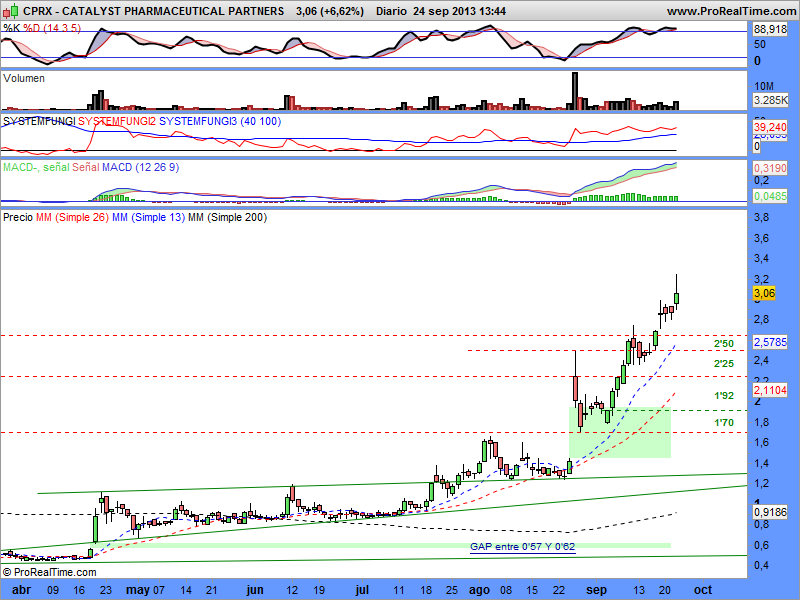
Task: Click the MM (Simple 200) label
Action: click(228, 217)
